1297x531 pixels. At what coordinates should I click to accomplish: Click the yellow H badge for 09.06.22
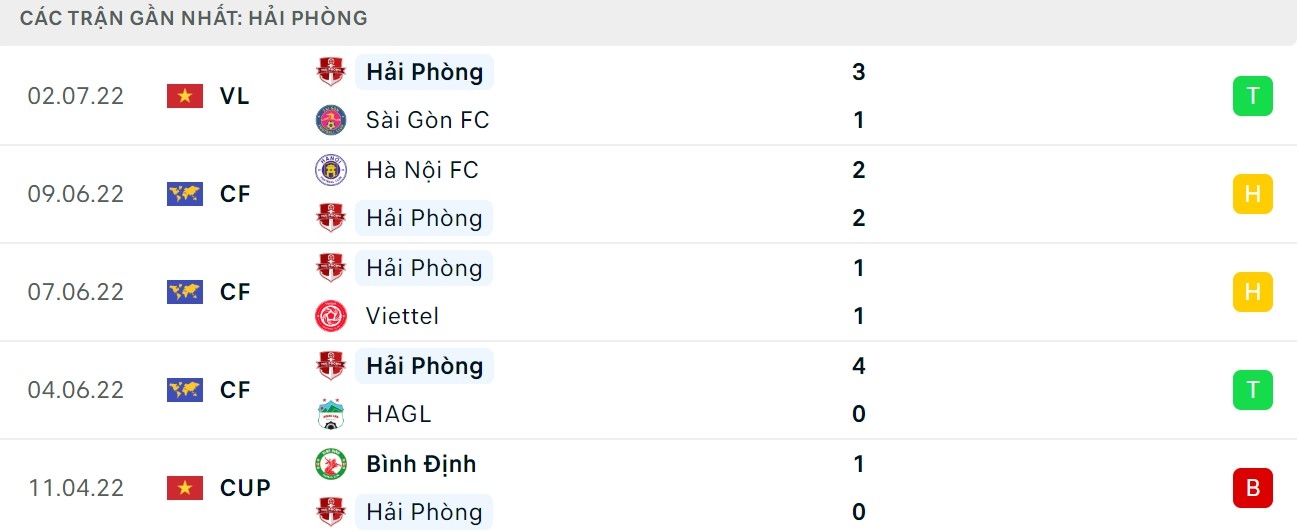tap(1252, 194)
